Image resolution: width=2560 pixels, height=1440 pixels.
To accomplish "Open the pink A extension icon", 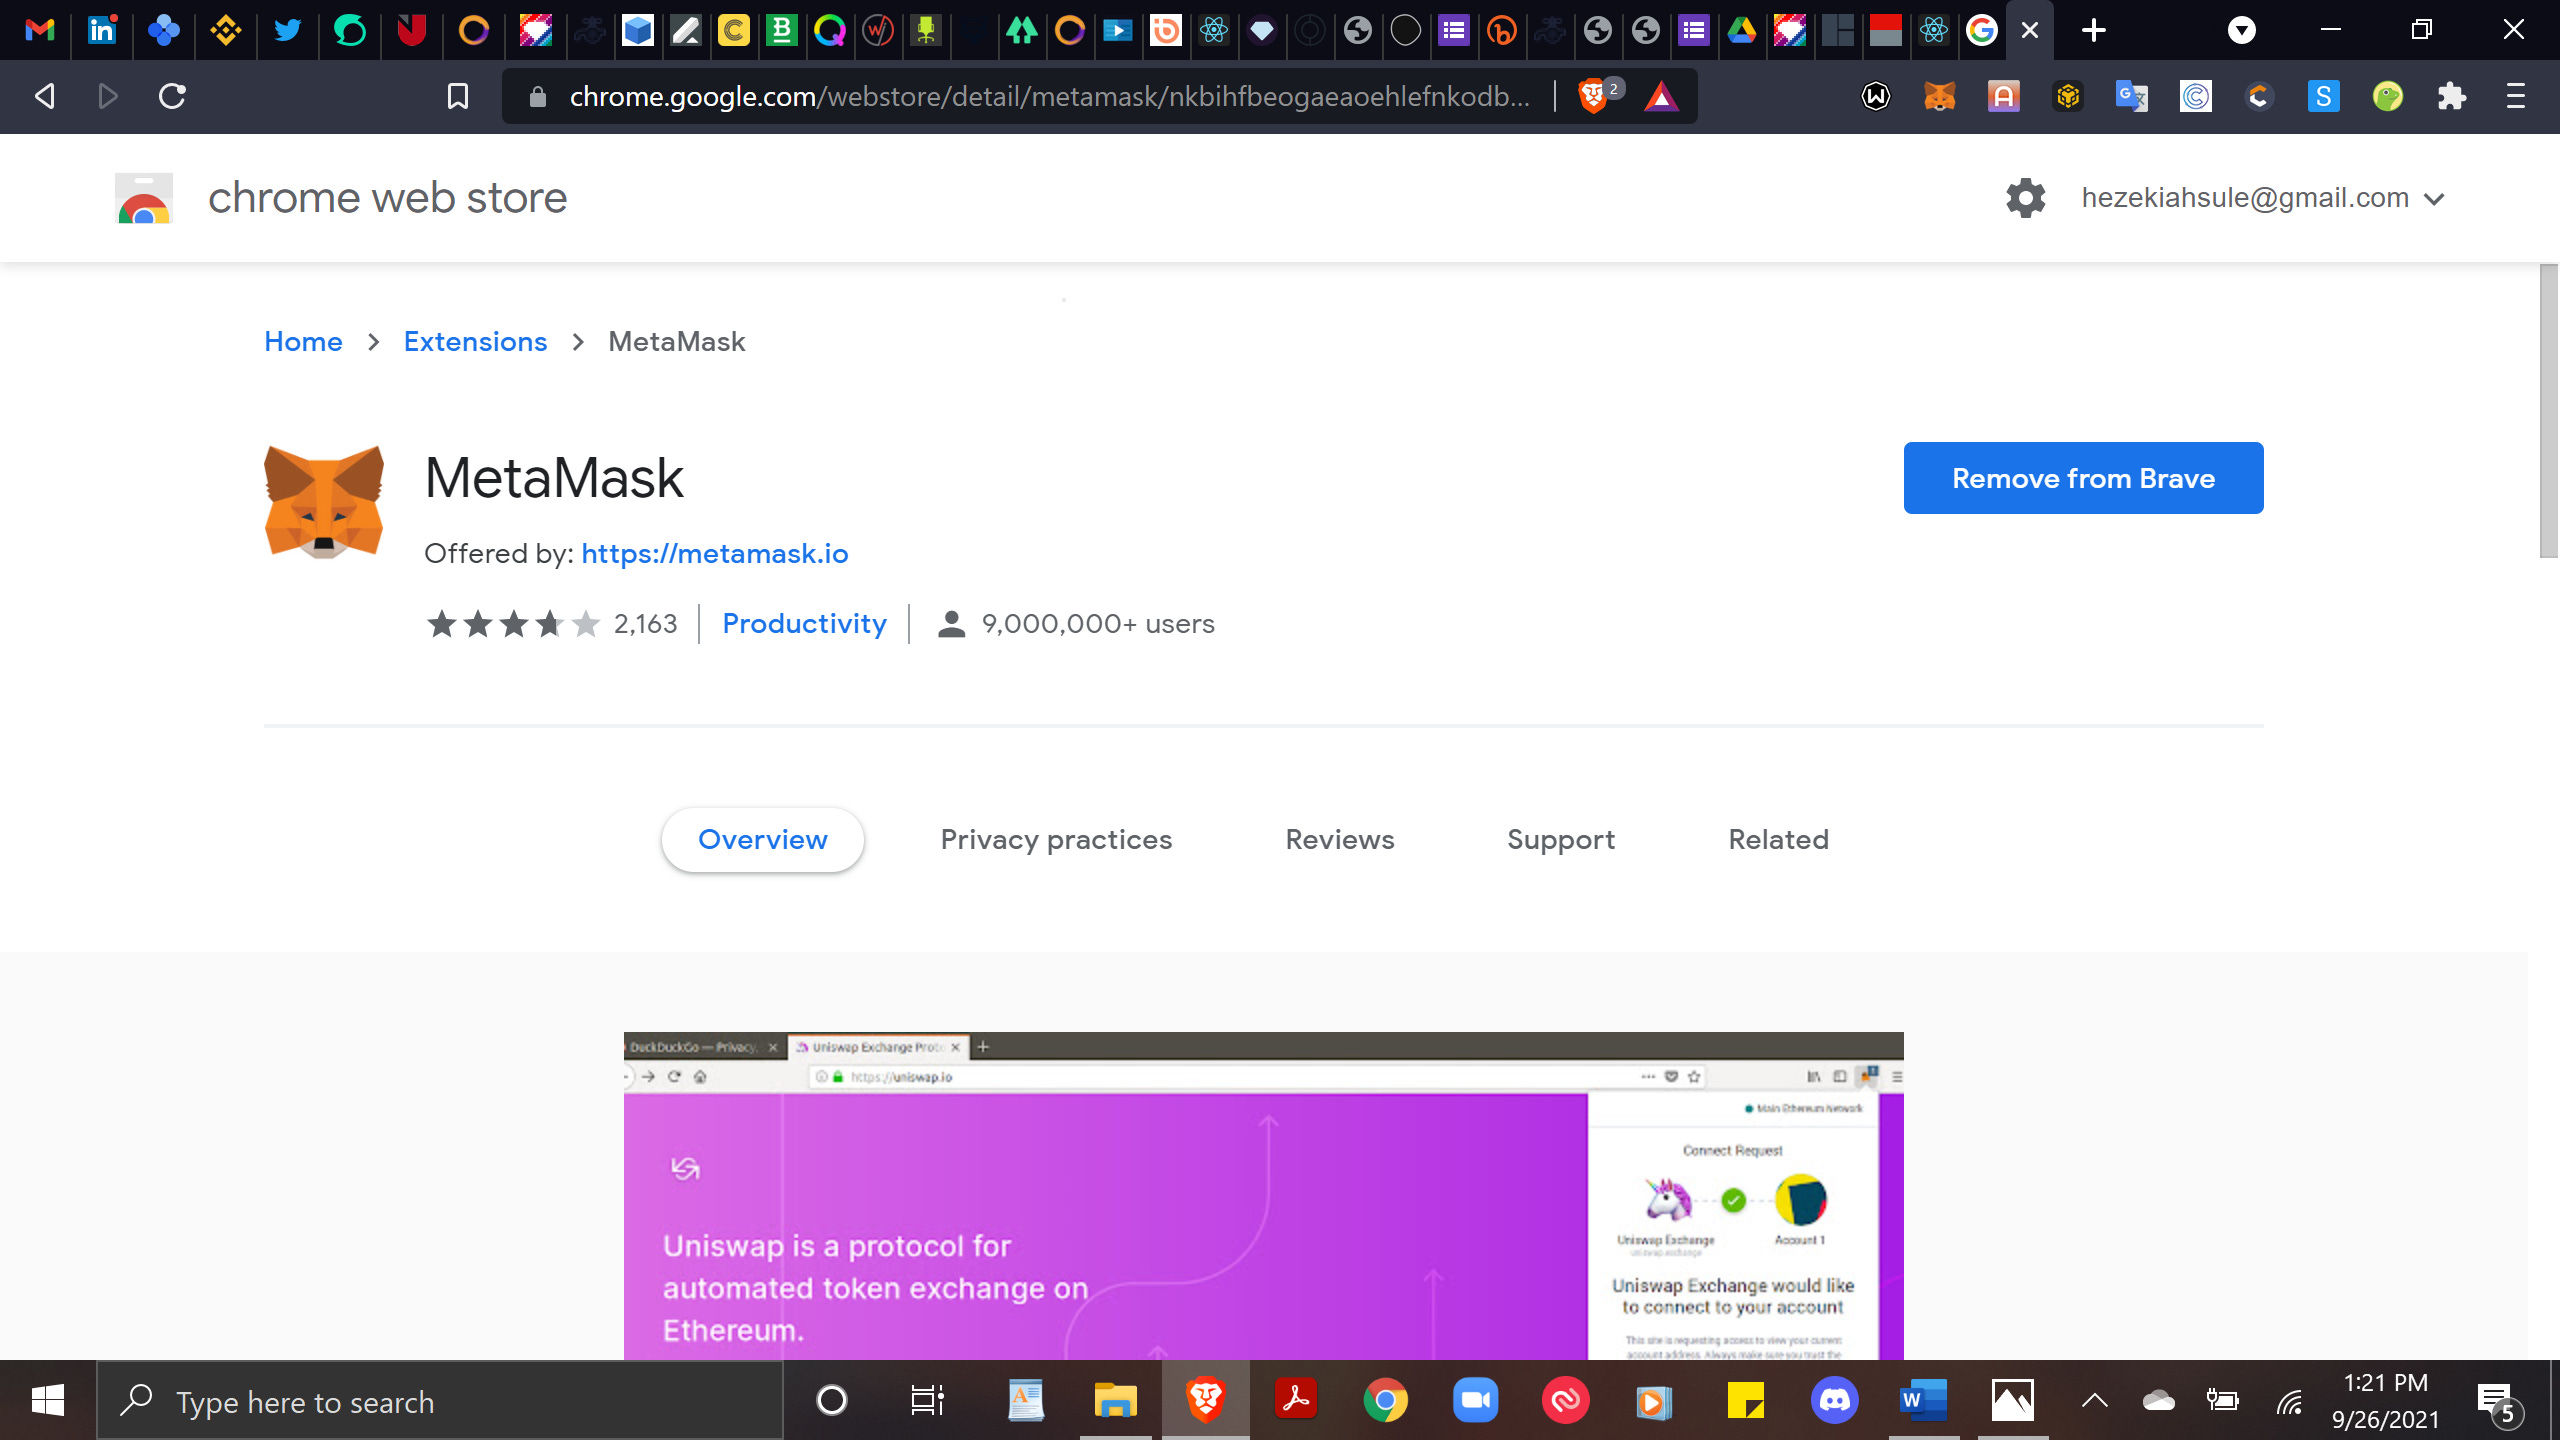I will click(2004, 97).
